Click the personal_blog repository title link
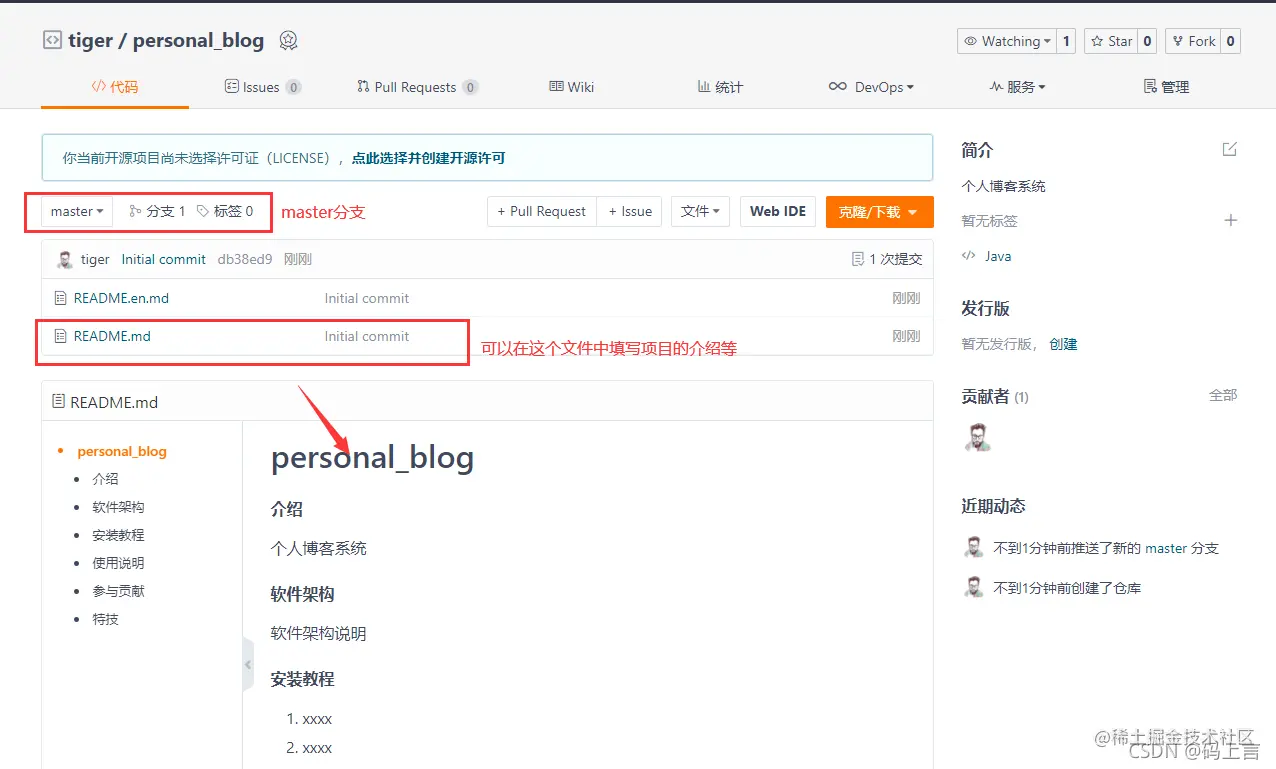The height and width of the screenshot is (769, 1276). click(198, 41)
